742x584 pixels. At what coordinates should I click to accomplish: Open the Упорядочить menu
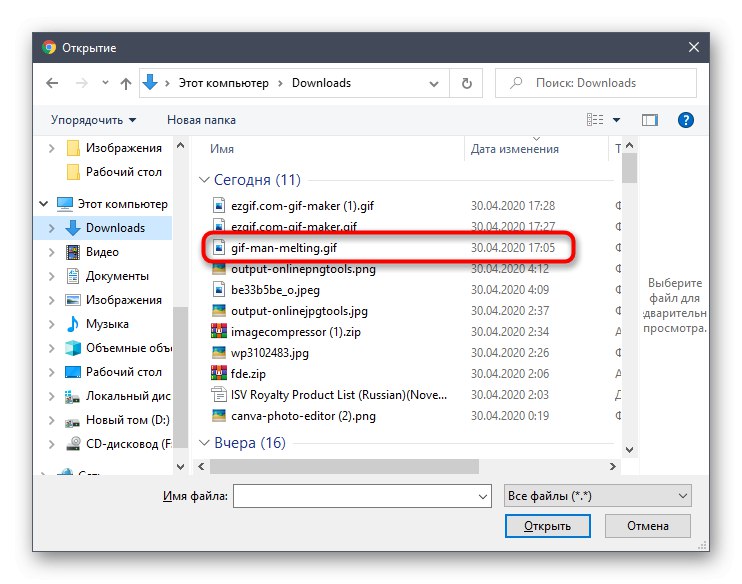pos(93,120)
